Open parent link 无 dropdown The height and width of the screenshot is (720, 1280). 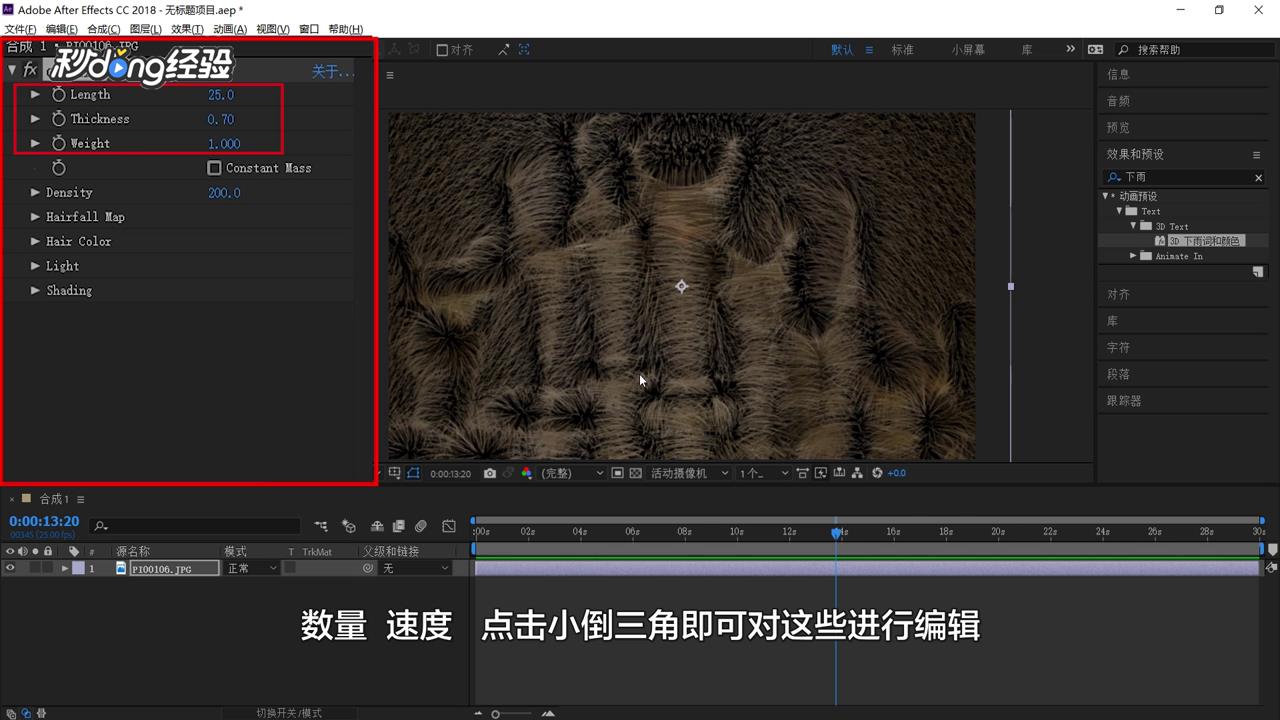click(416, 568)
